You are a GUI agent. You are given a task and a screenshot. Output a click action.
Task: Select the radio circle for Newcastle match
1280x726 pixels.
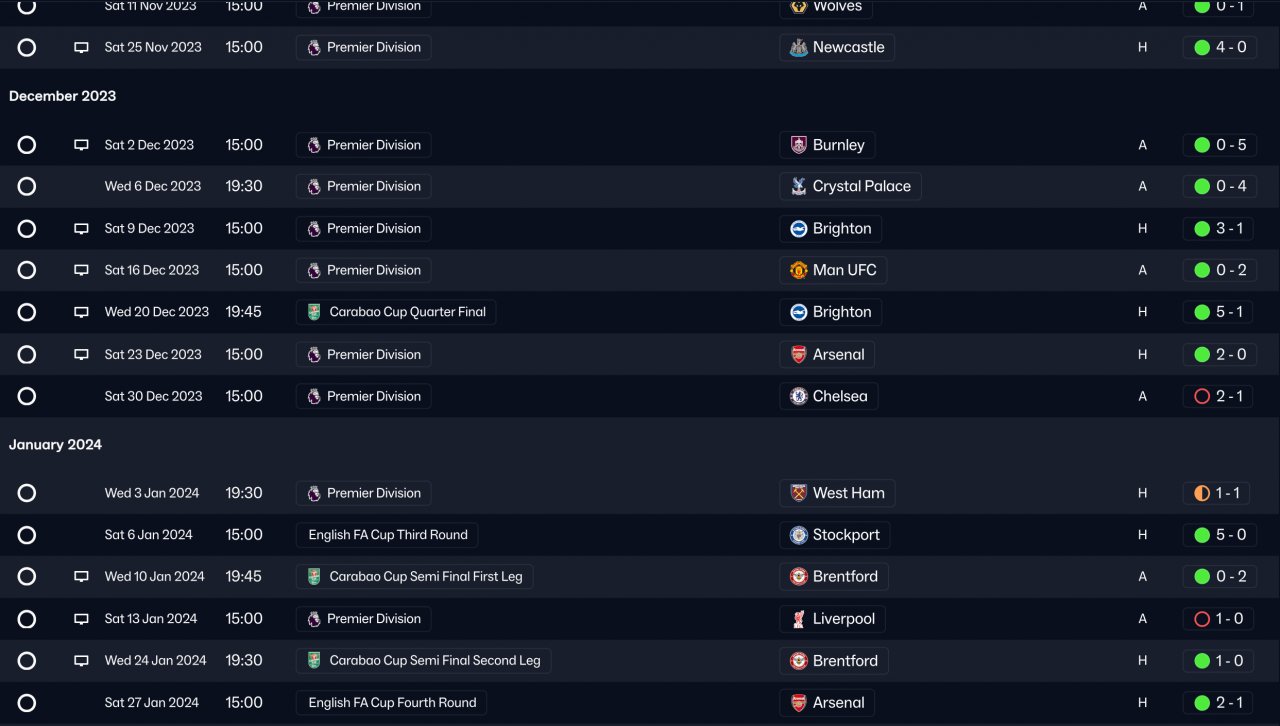tap(27, 47)
